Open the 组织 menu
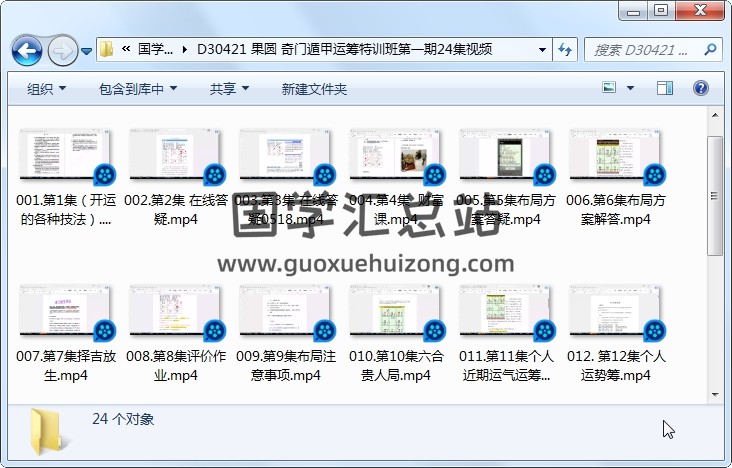732x468 pixels. click(46, 89)
